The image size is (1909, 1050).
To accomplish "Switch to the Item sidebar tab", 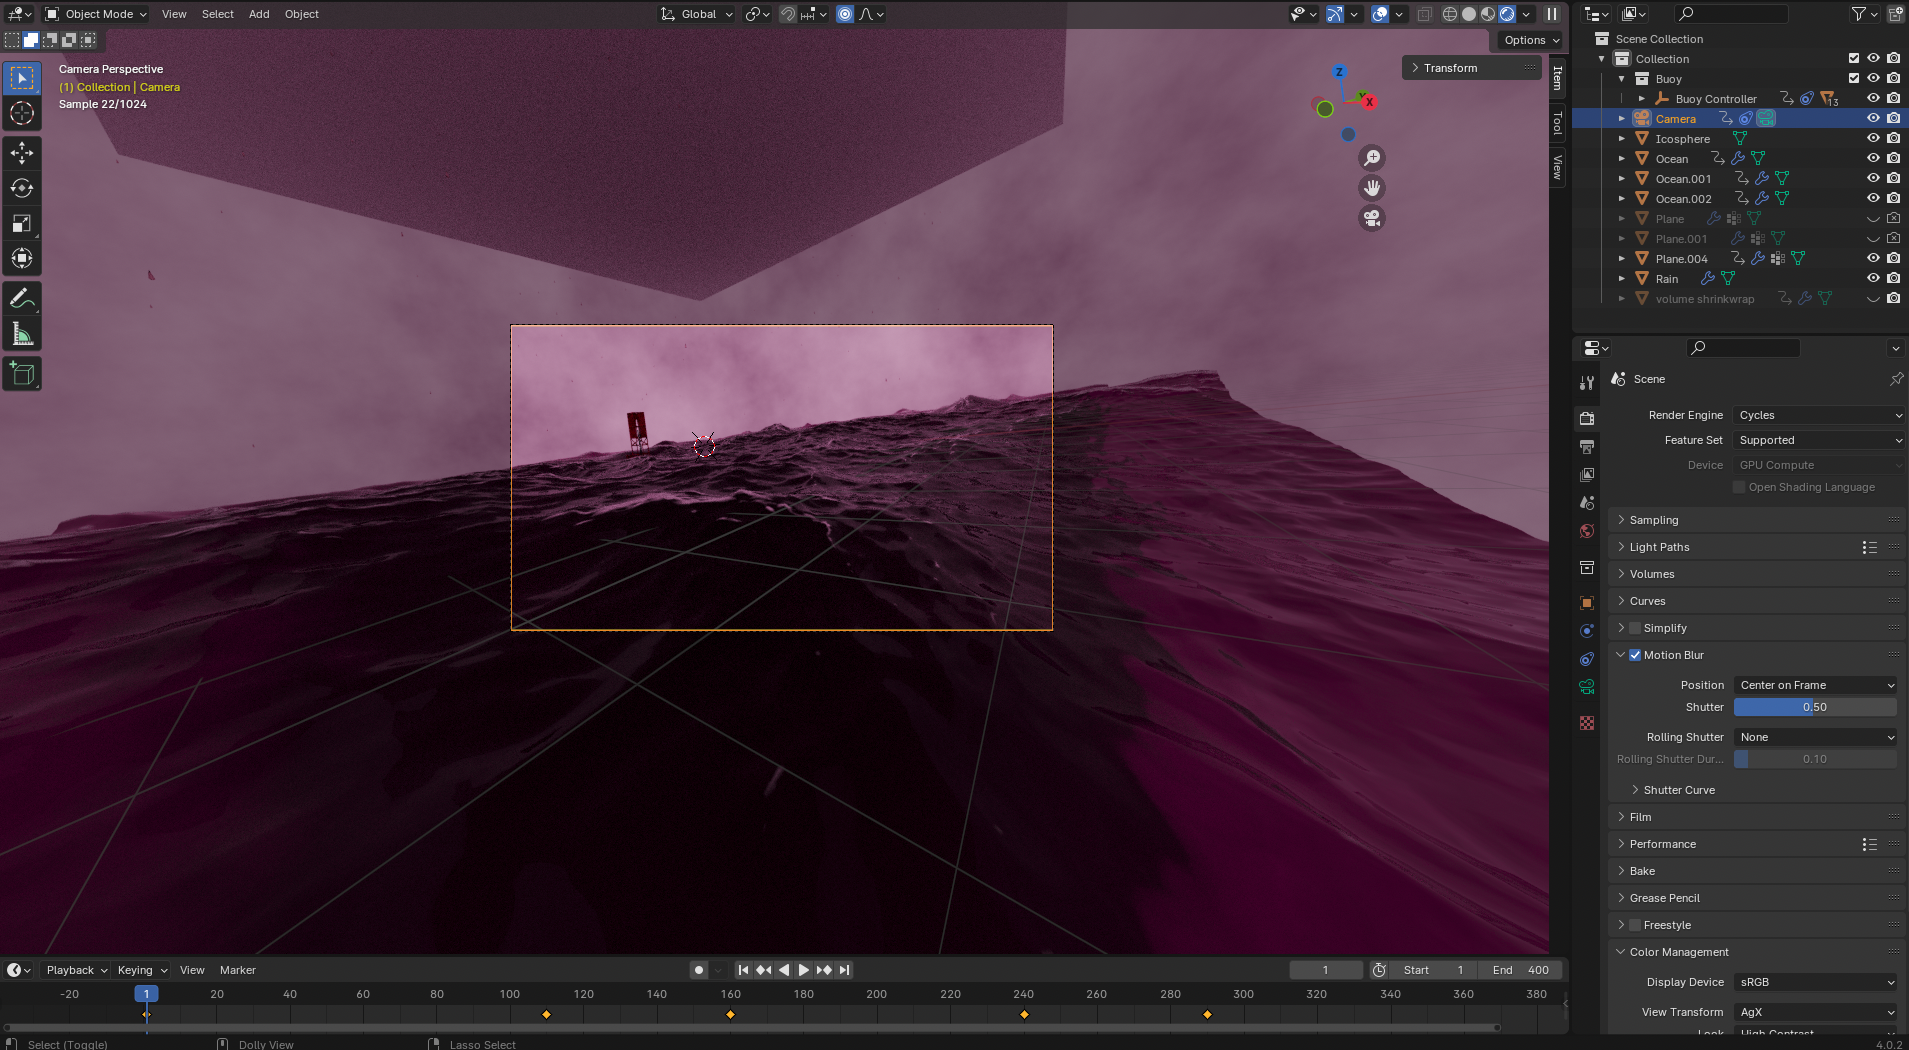I will pyautogui.click(x=1558, y=77).
